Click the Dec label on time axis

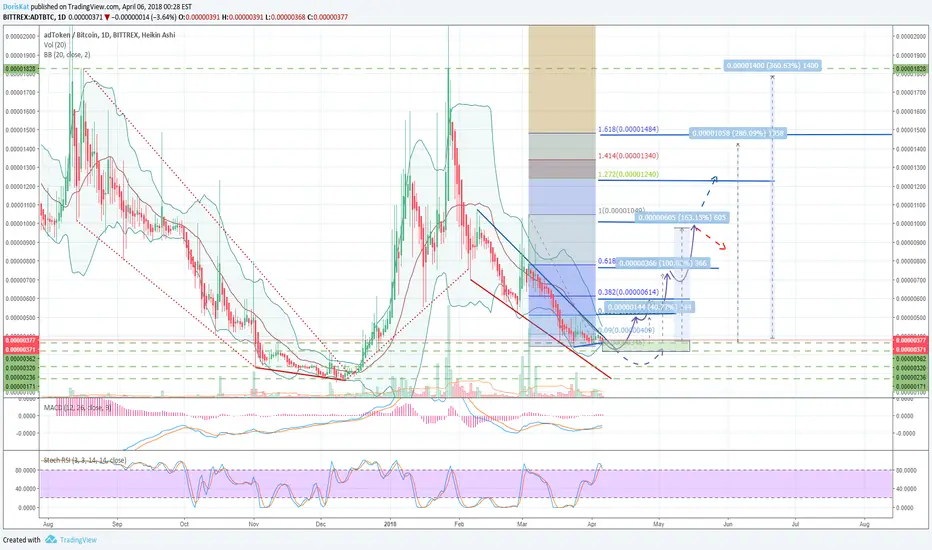click(320, 524)
